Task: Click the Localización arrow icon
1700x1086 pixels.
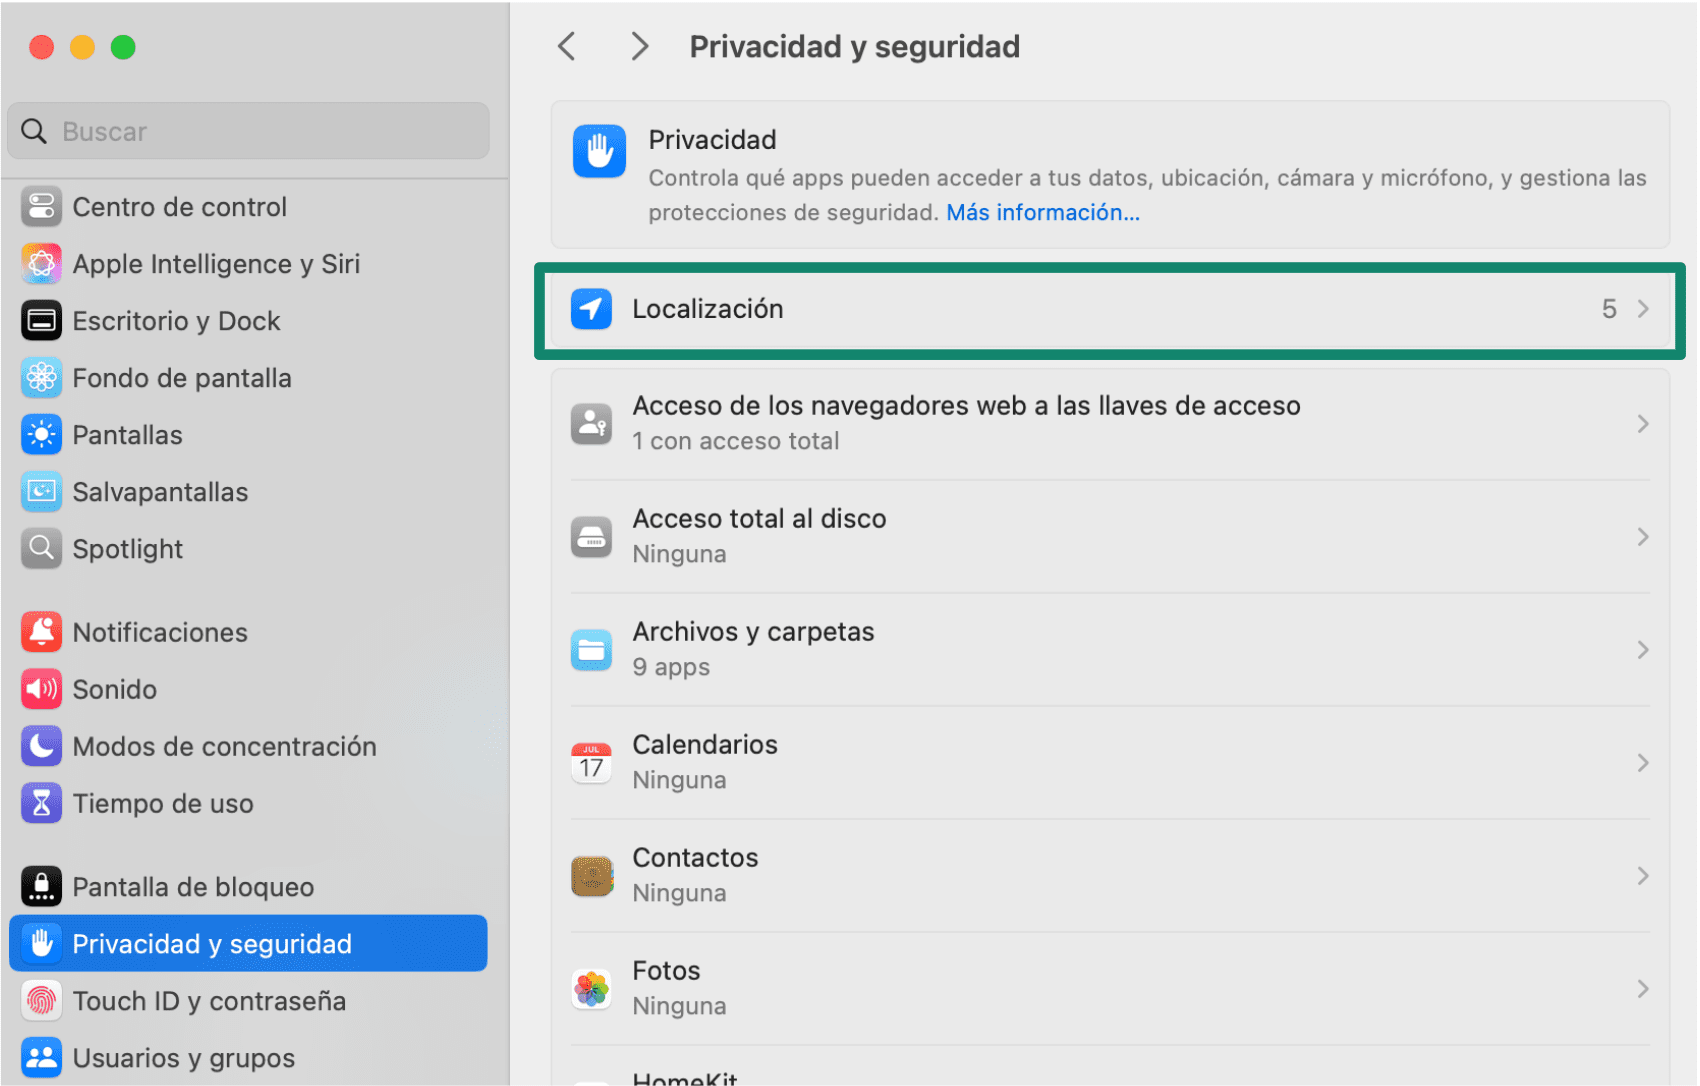Action: (592, 309)
